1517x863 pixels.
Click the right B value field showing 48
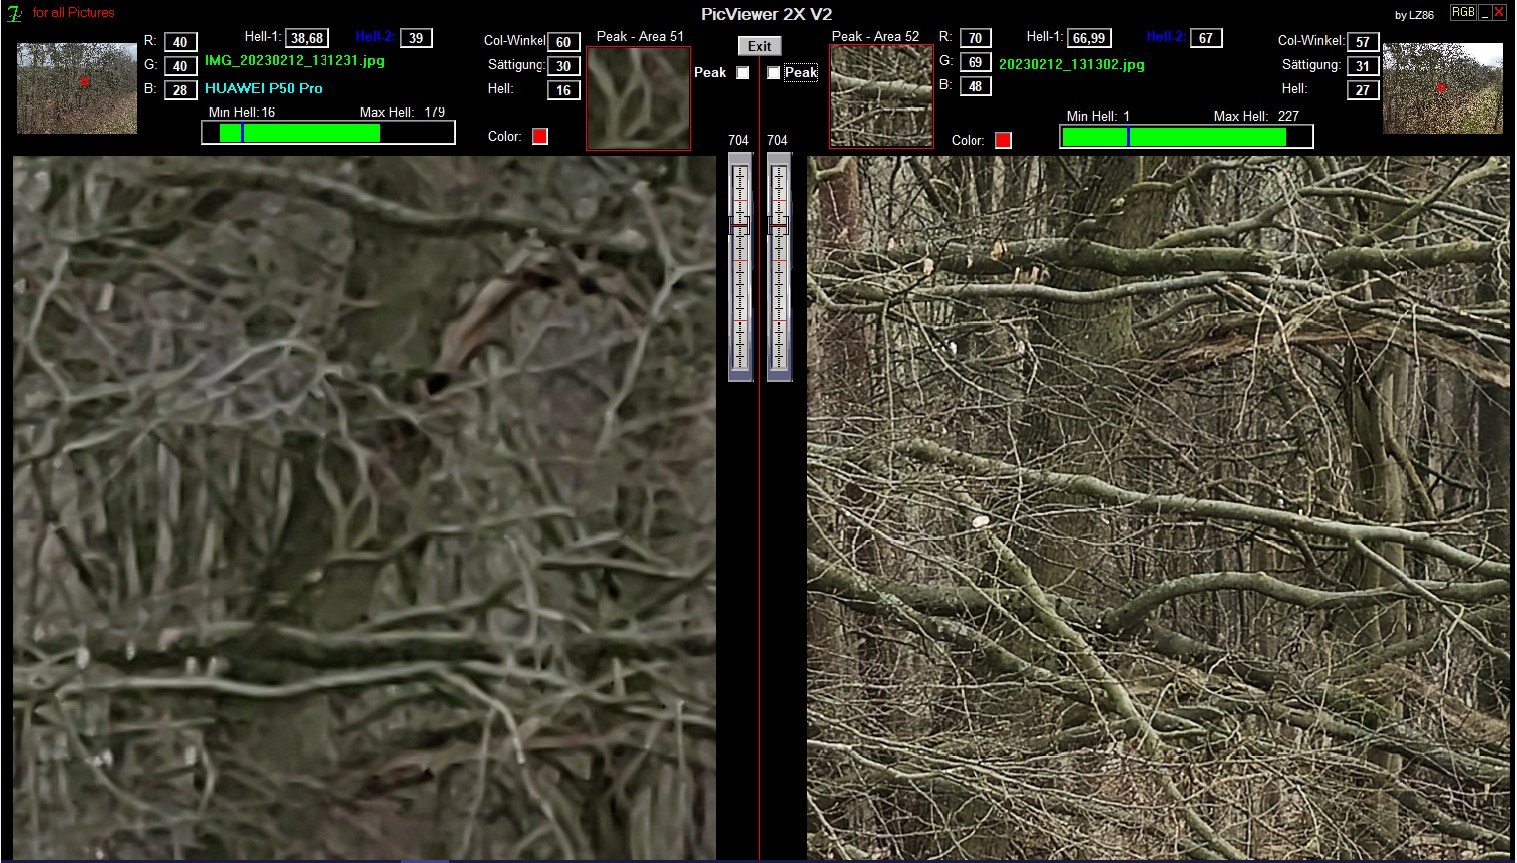pos(975,86)
